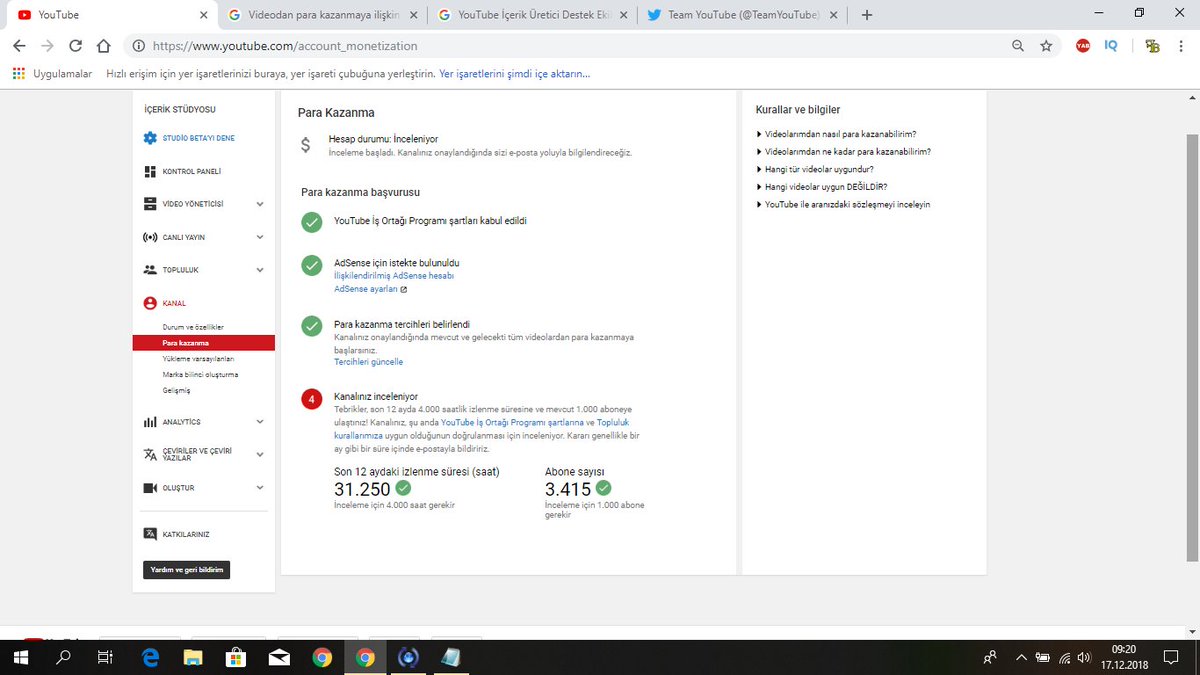1200x675 pixels.
Task: Expand the Topluluk section chevron
Action: [260, 270]
